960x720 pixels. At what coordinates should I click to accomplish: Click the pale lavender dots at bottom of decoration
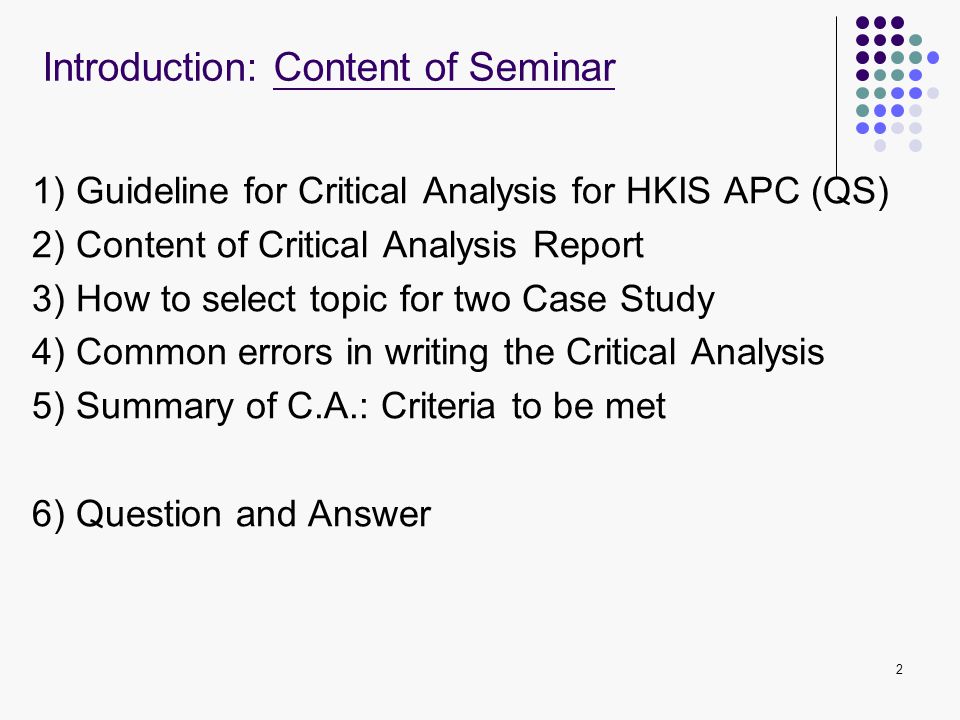click(906, 128)
